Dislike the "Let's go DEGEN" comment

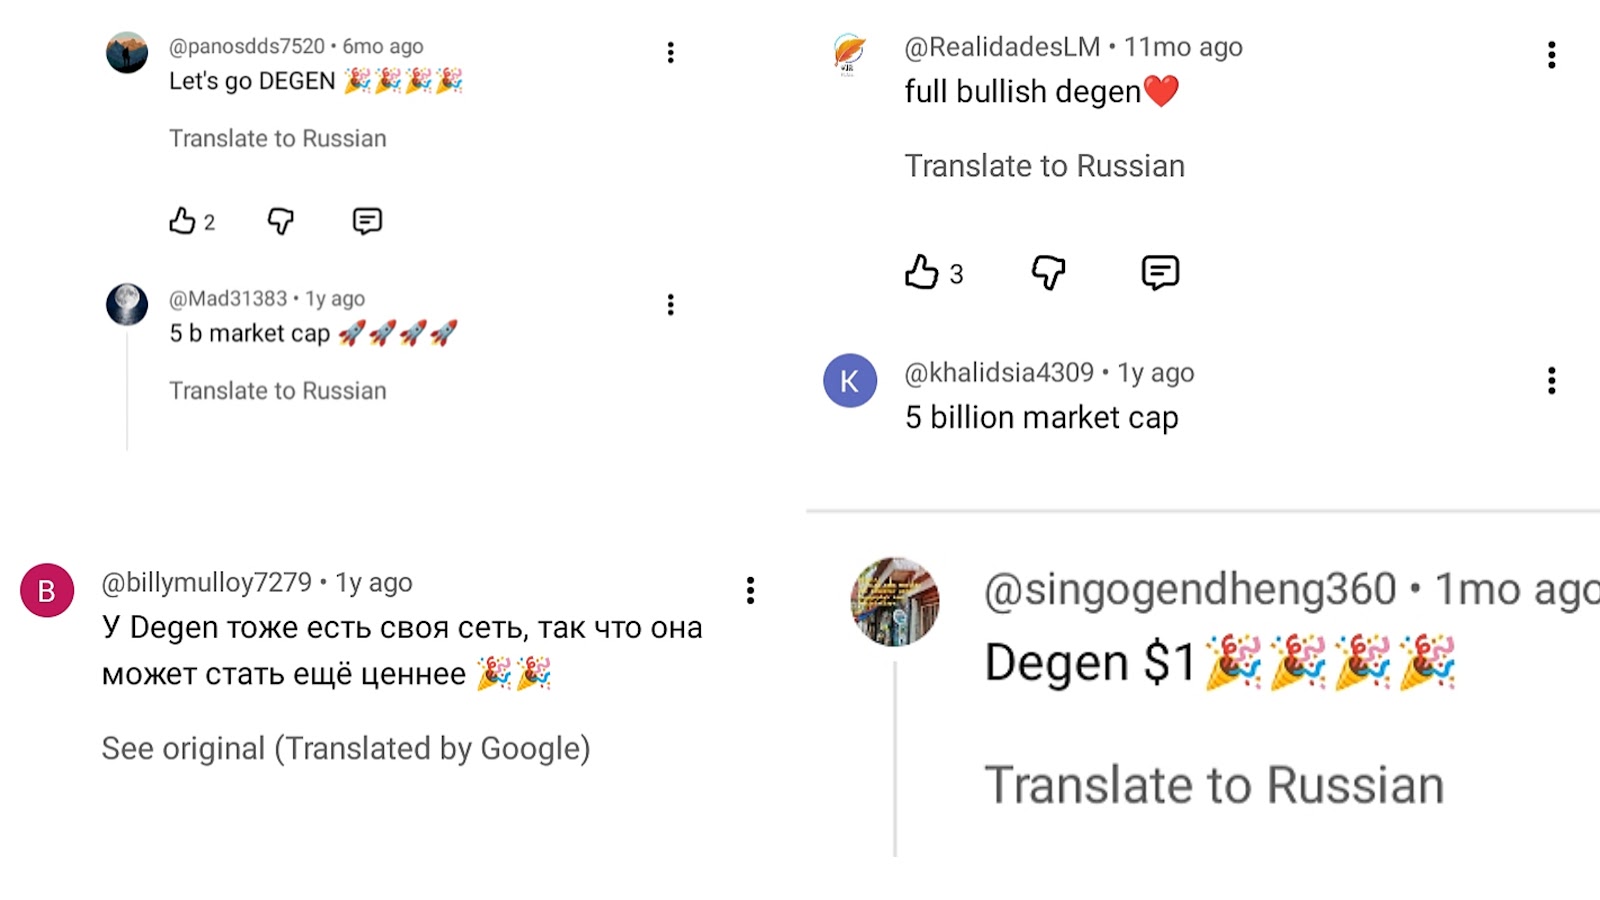(281, 221)
